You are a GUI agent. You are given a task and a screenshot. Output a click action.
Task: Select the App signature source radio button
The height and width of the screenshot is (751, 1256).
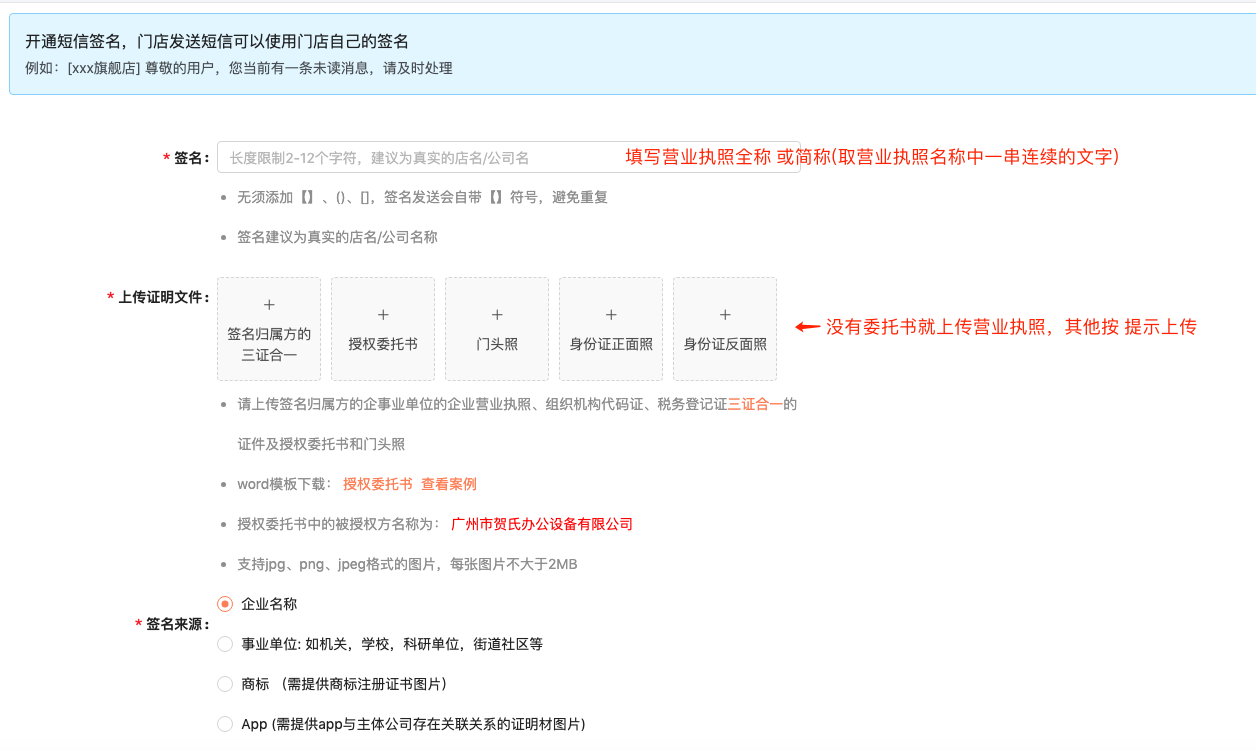click(x=225, y=724)
